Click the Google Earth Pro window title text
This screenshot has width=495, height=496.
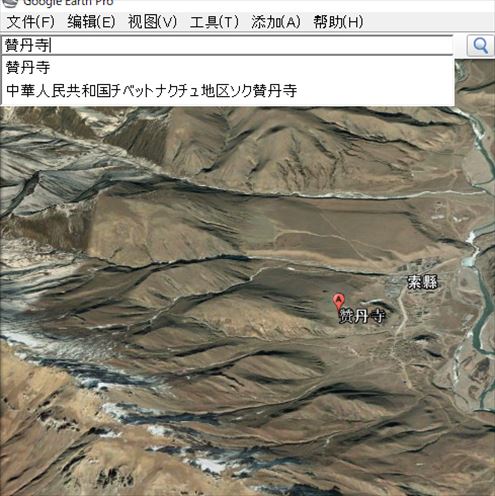pos(68,3)
